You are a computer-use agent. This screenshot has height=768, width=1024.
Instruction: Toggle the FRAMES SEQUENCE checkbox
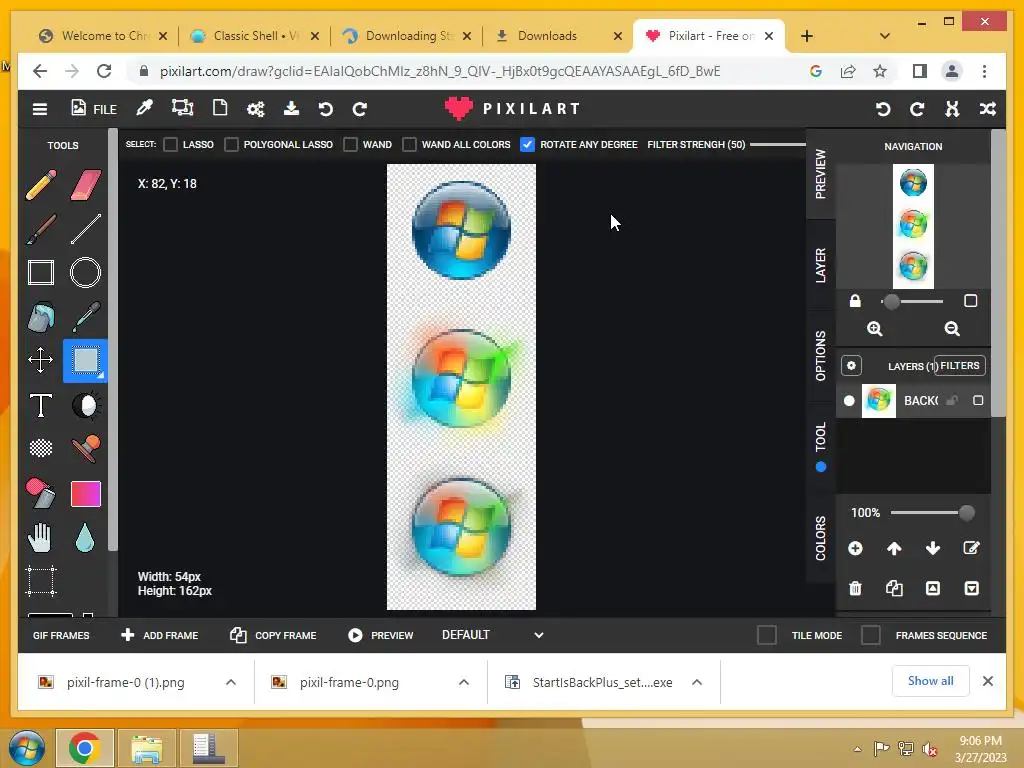click(871, 635)
